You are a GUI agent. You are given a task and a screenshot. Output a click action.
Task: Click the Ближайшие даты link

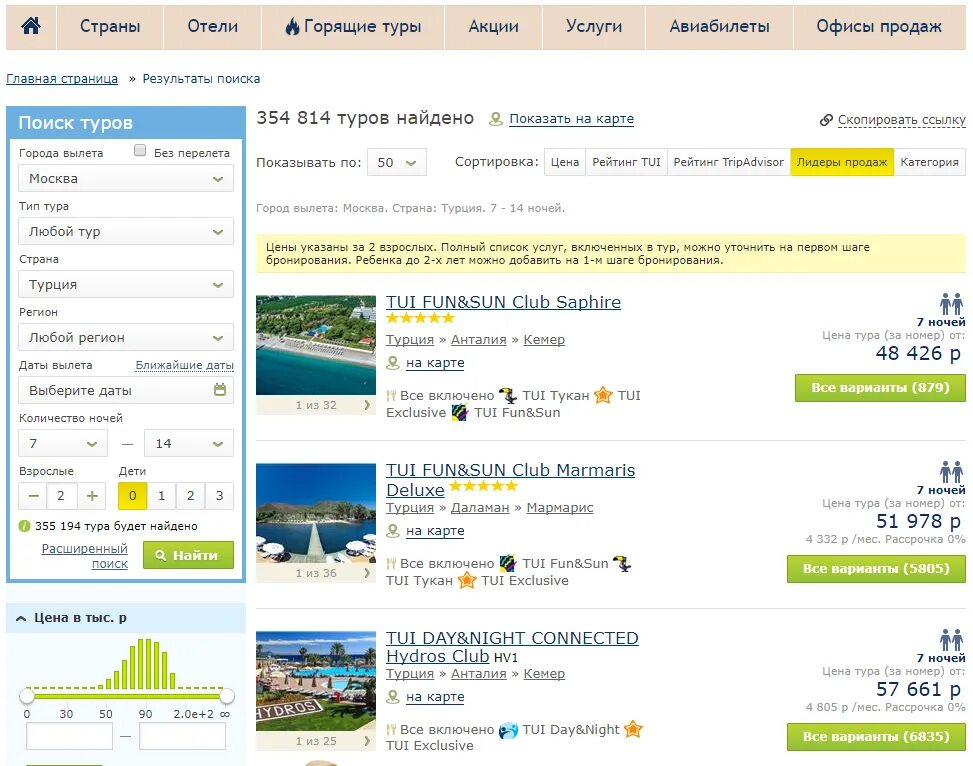185,365
